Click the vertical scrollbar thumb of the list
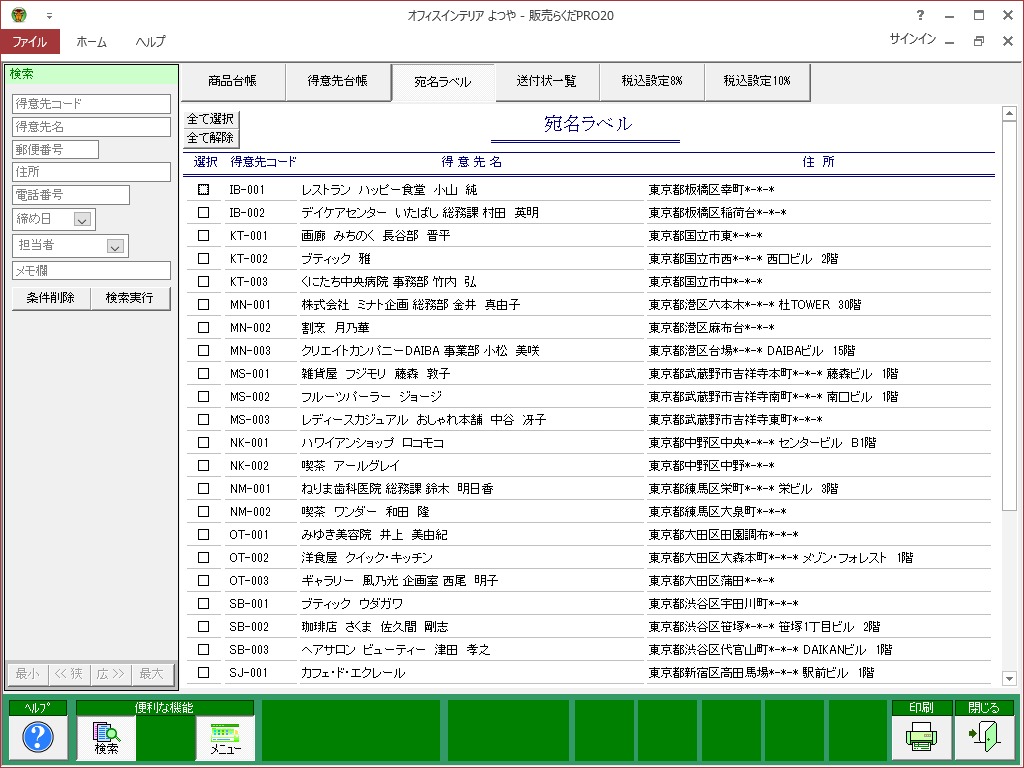Image resolution: width=1024 pixels, height=768 pixels. tap(1009, 315)
